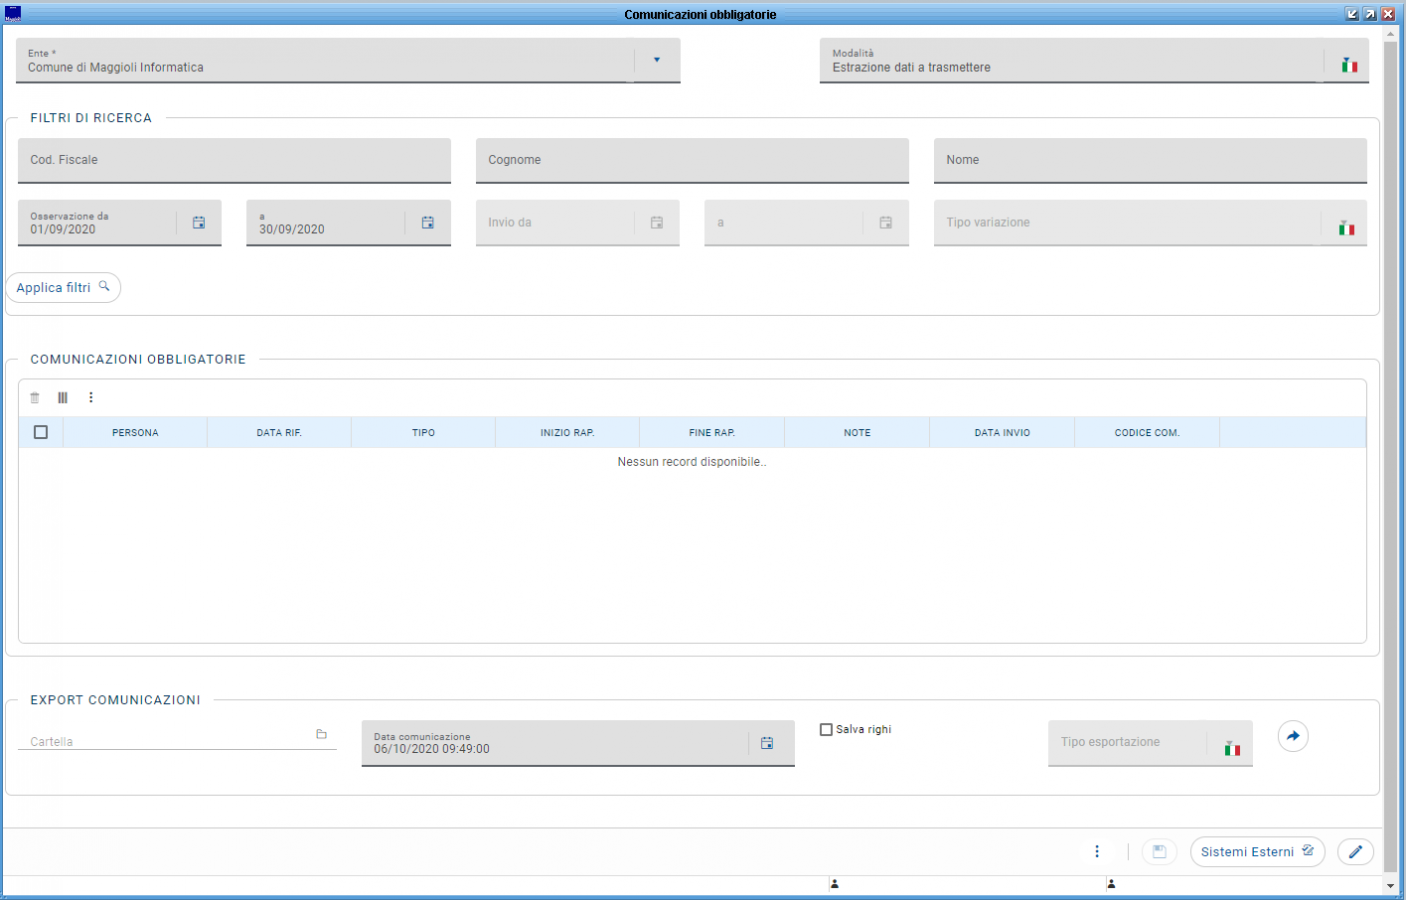
Task: Open the grid toolbar three-dot menu
Action: pyautogui.click(x=91, y=398)
